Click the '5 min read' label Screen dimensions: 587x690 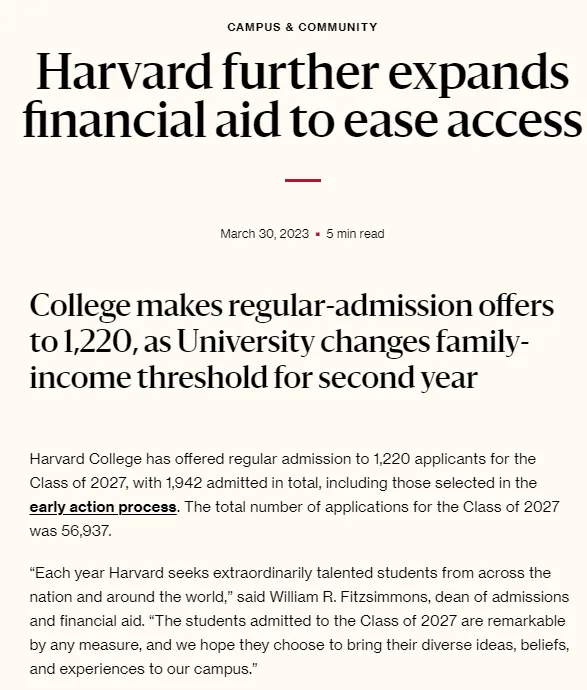[x=355, y=234]
